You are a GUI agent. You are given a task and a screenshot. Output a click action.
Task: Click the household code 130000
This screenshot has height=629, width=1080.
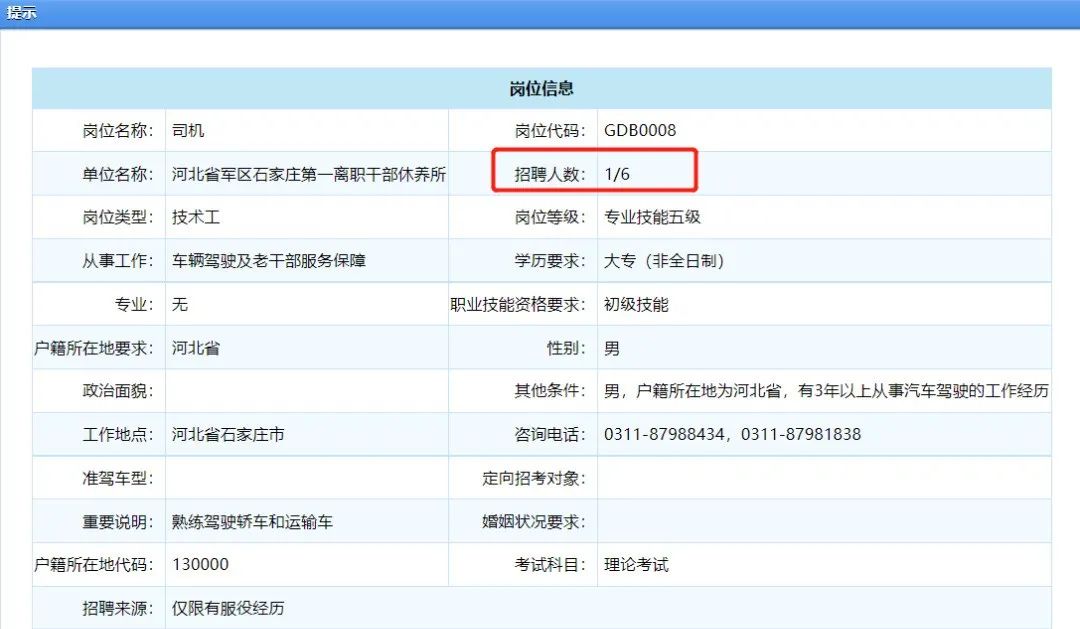coord(200,565)
